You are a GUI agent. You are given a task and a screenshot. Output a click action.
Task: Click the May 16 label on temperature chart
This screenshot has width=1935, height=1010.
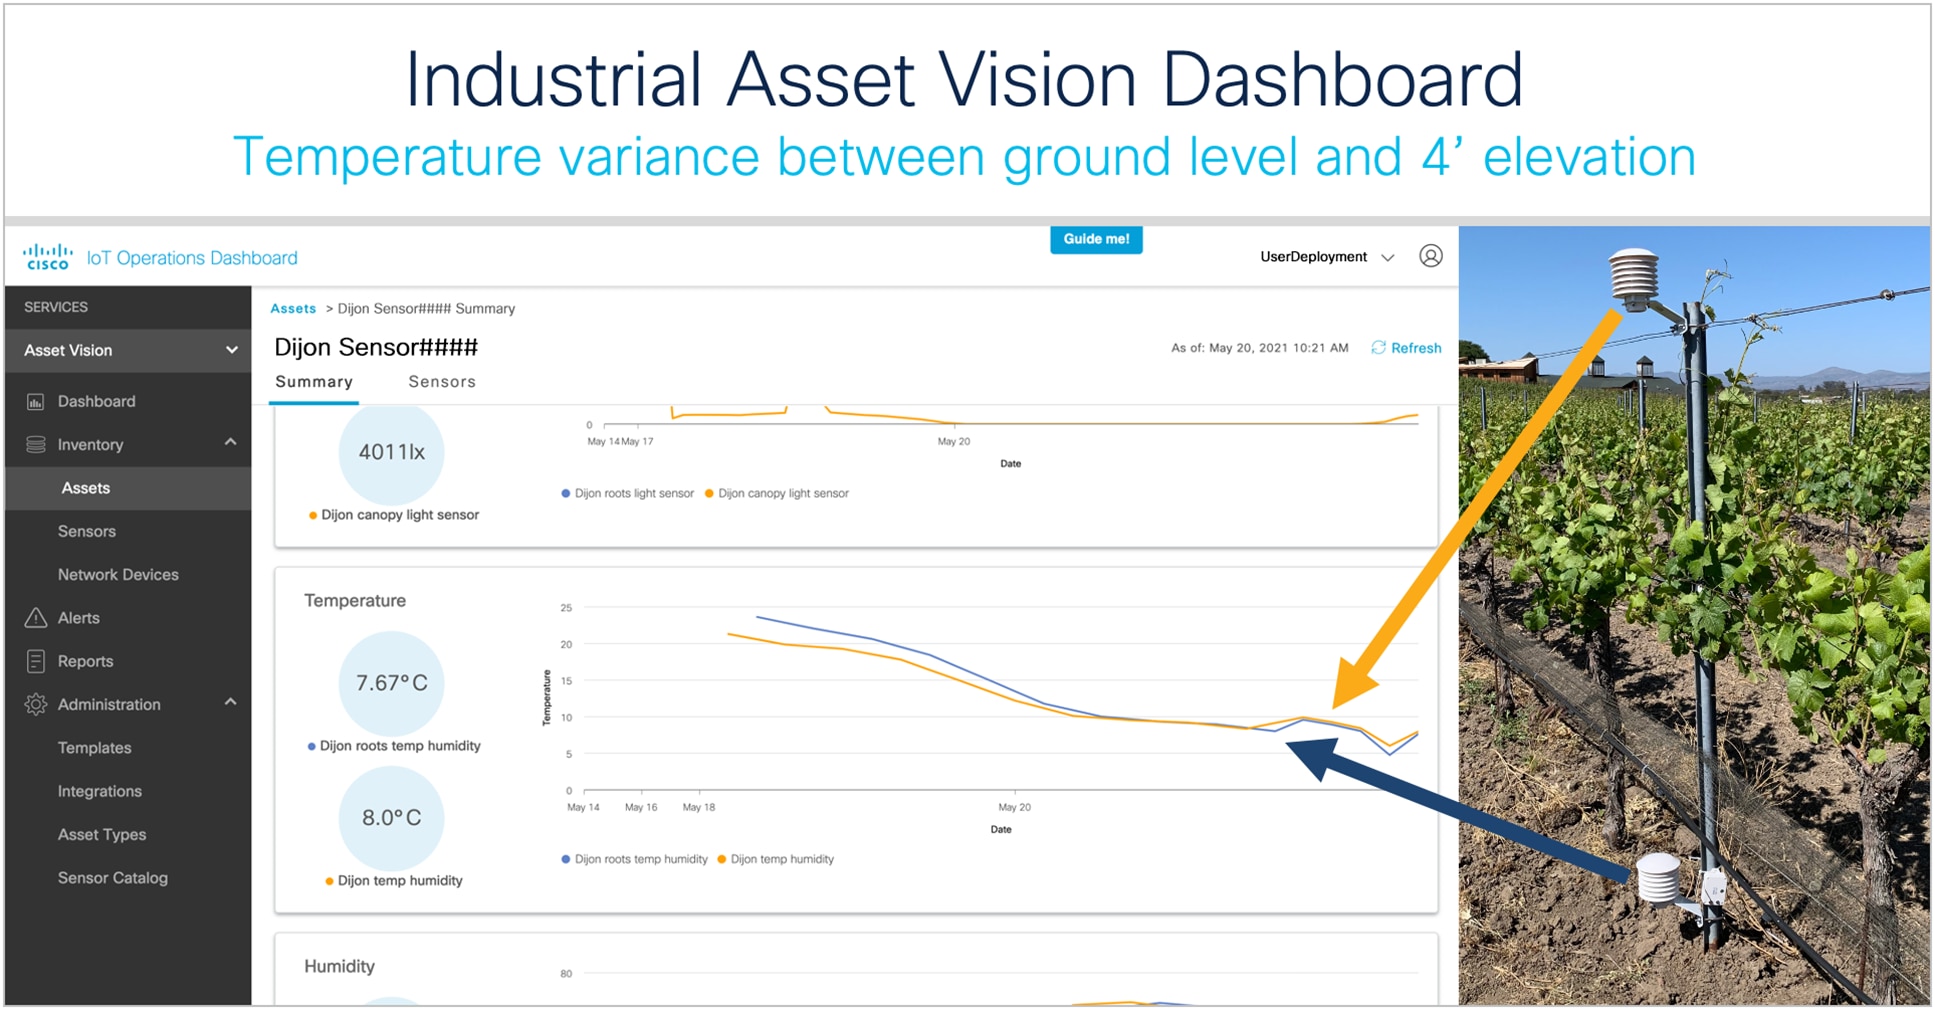click(641, 807)
